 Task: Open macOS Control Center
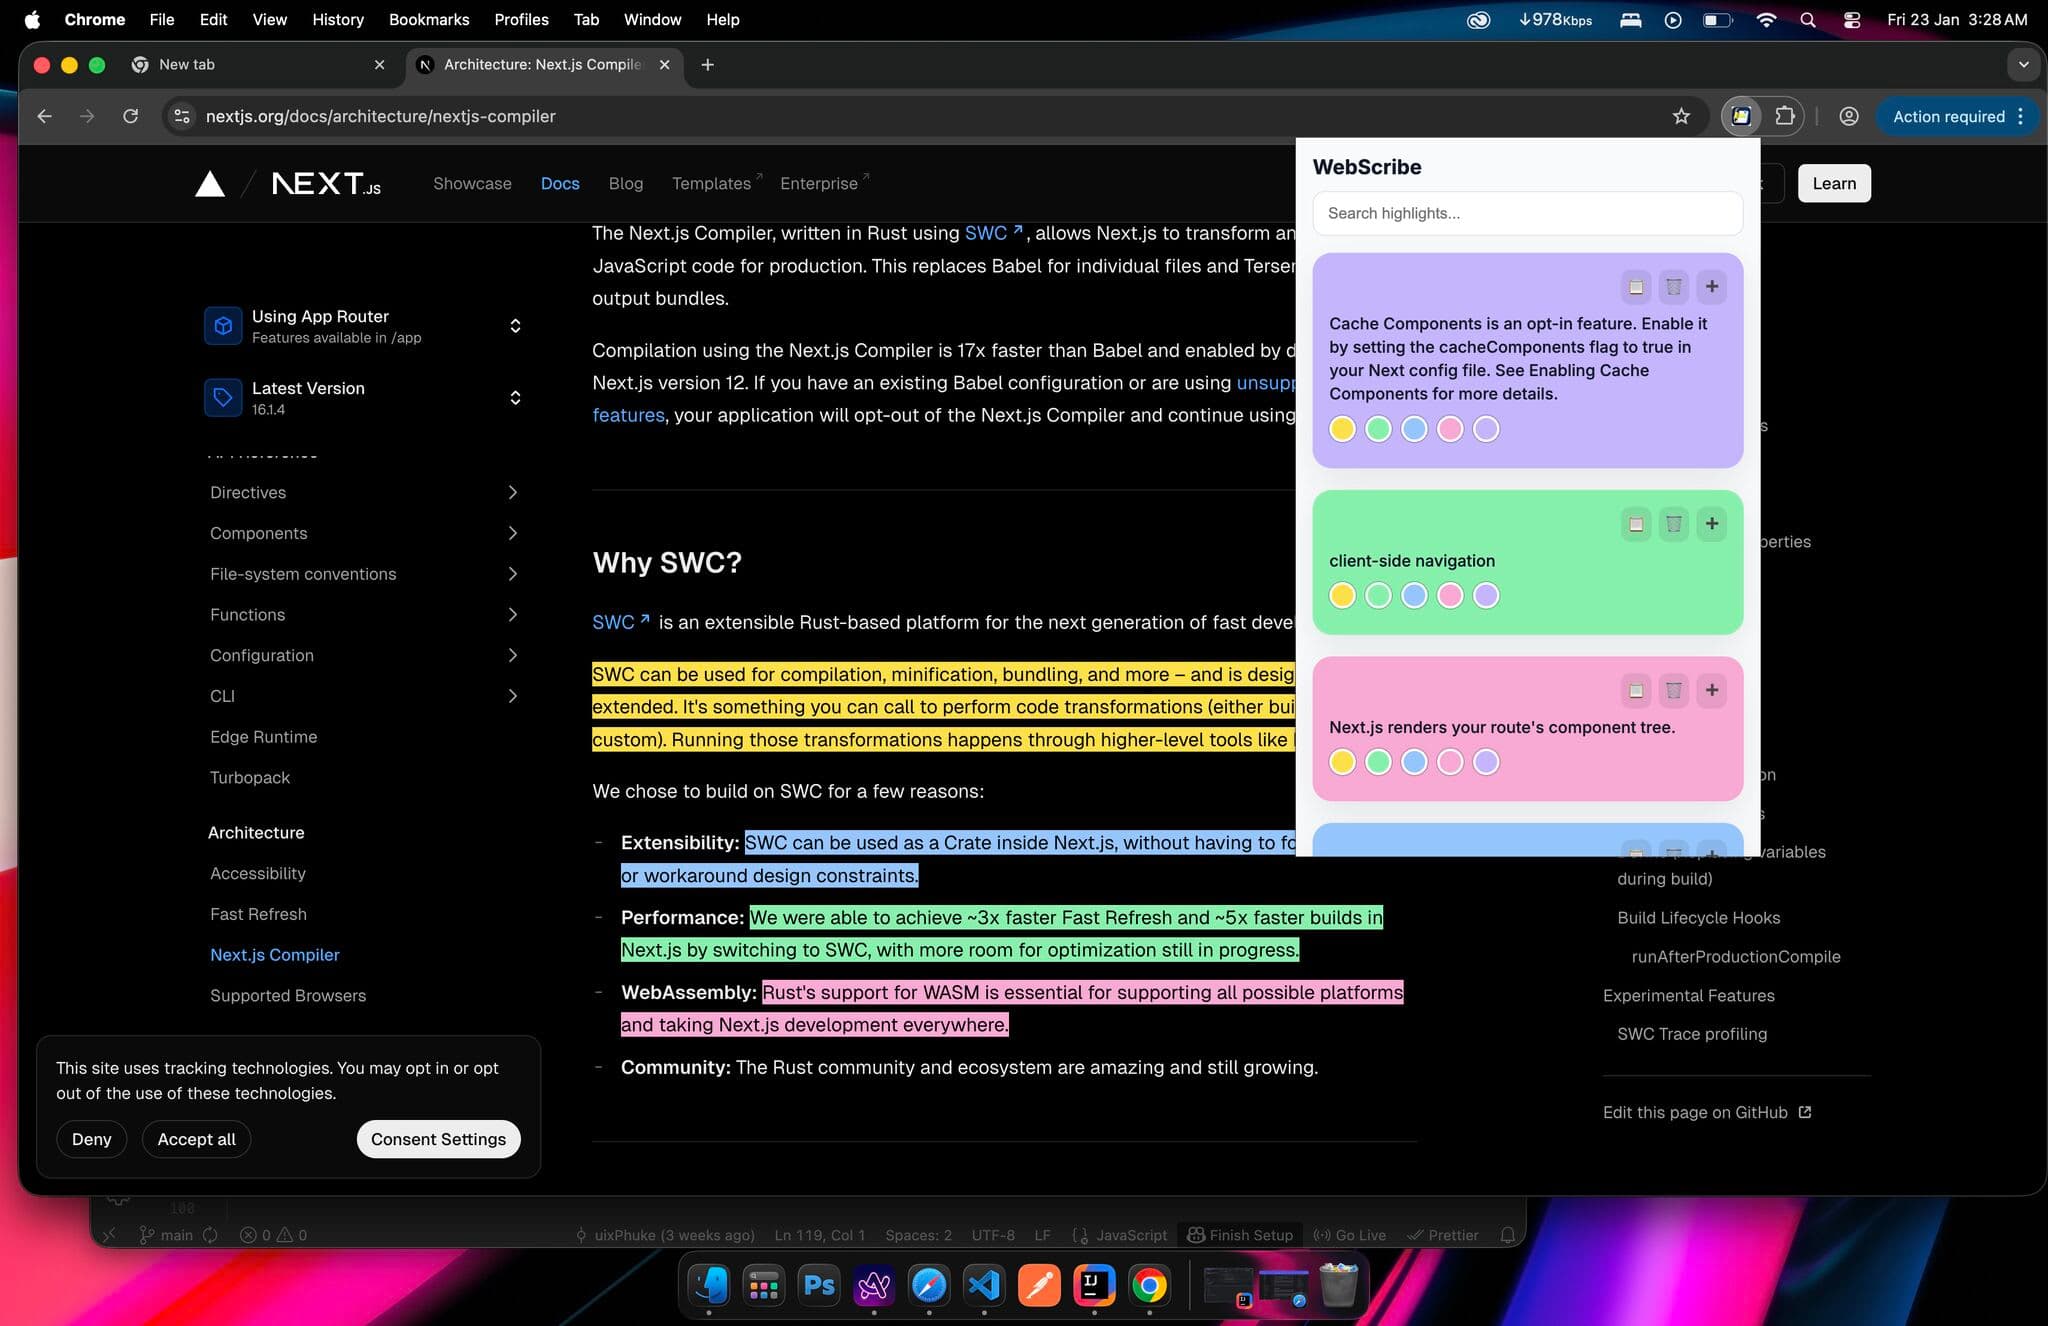(1852, 20)
